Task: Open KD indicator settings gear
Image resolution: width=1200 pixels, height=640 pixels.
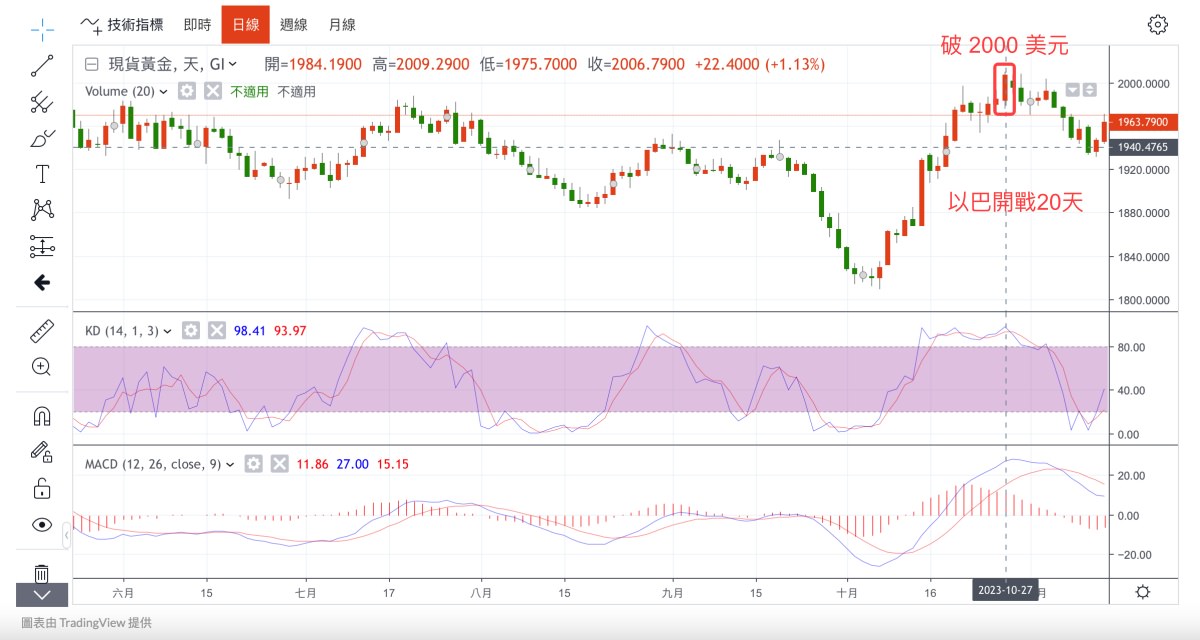Action: tap(191, 330)
